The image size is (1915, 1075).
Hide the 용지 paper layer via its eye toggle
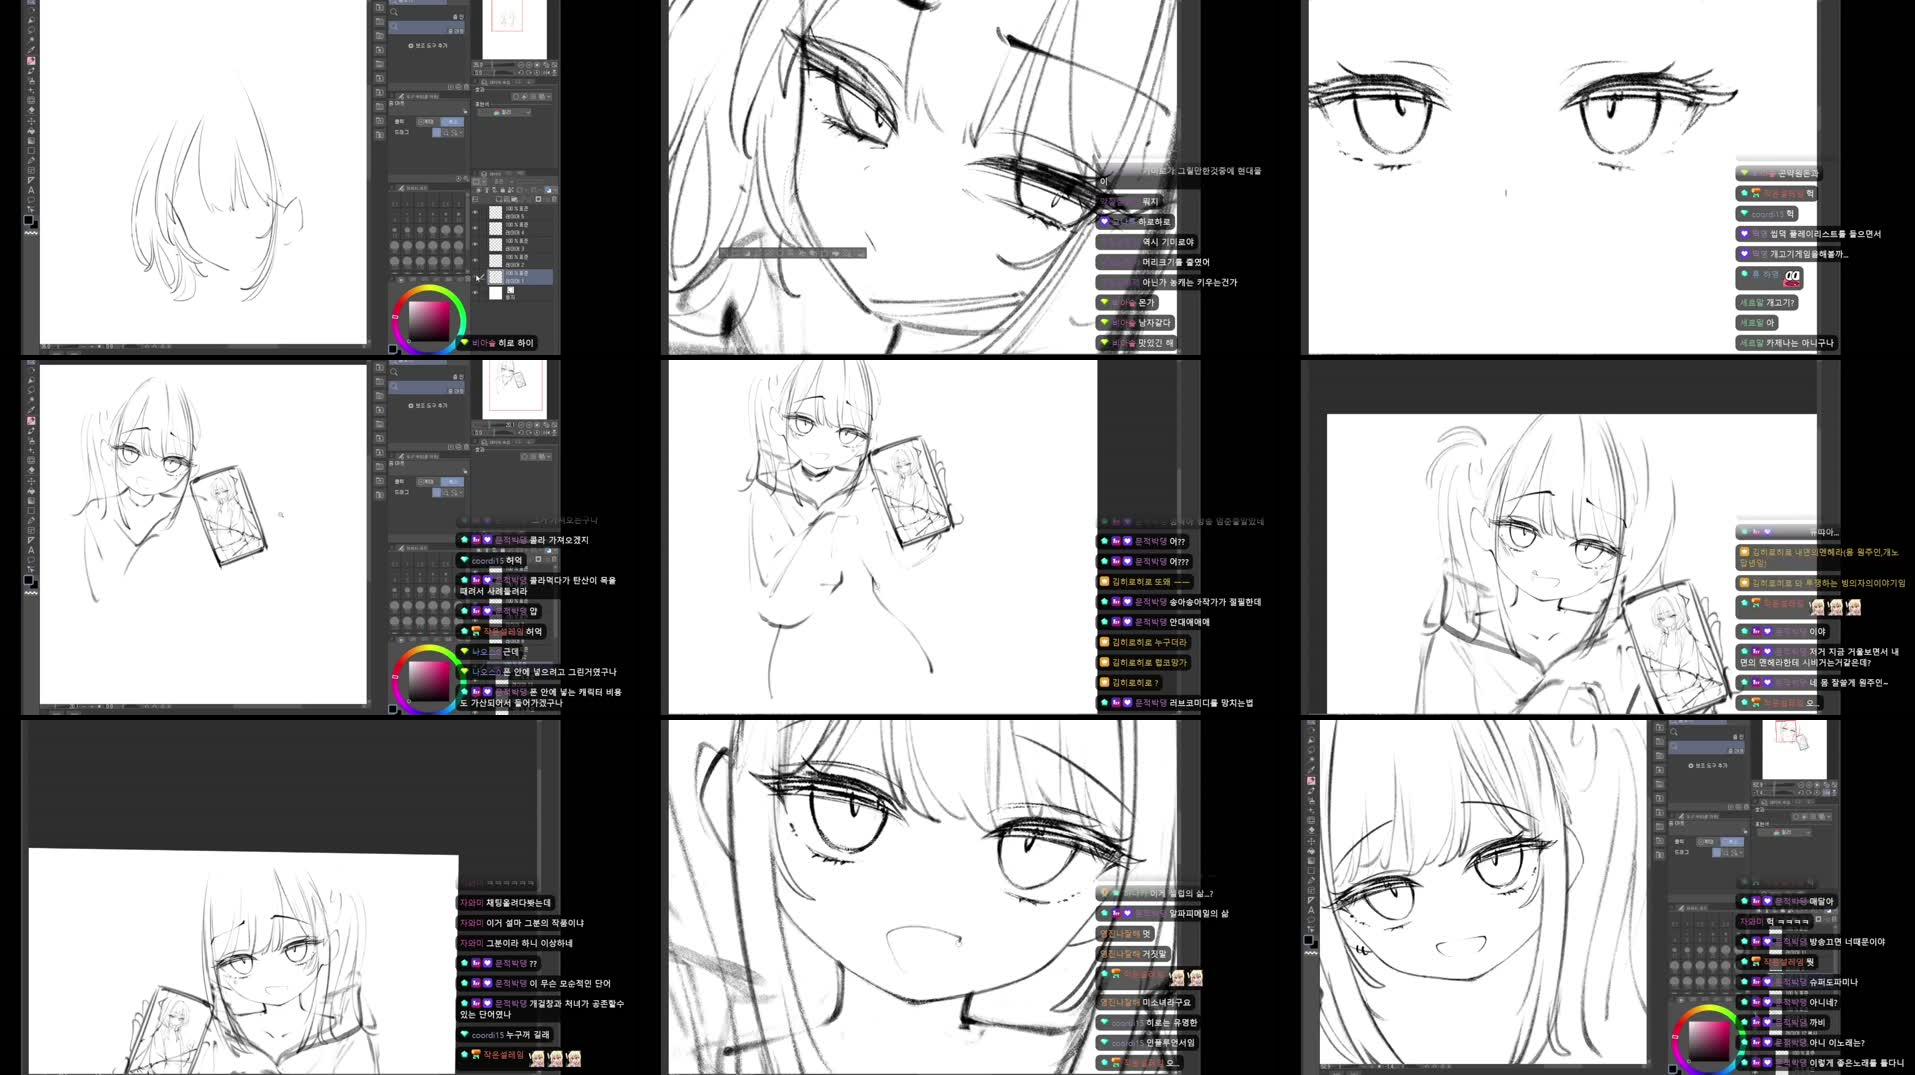pyautogui.click(x=474, y=291)
